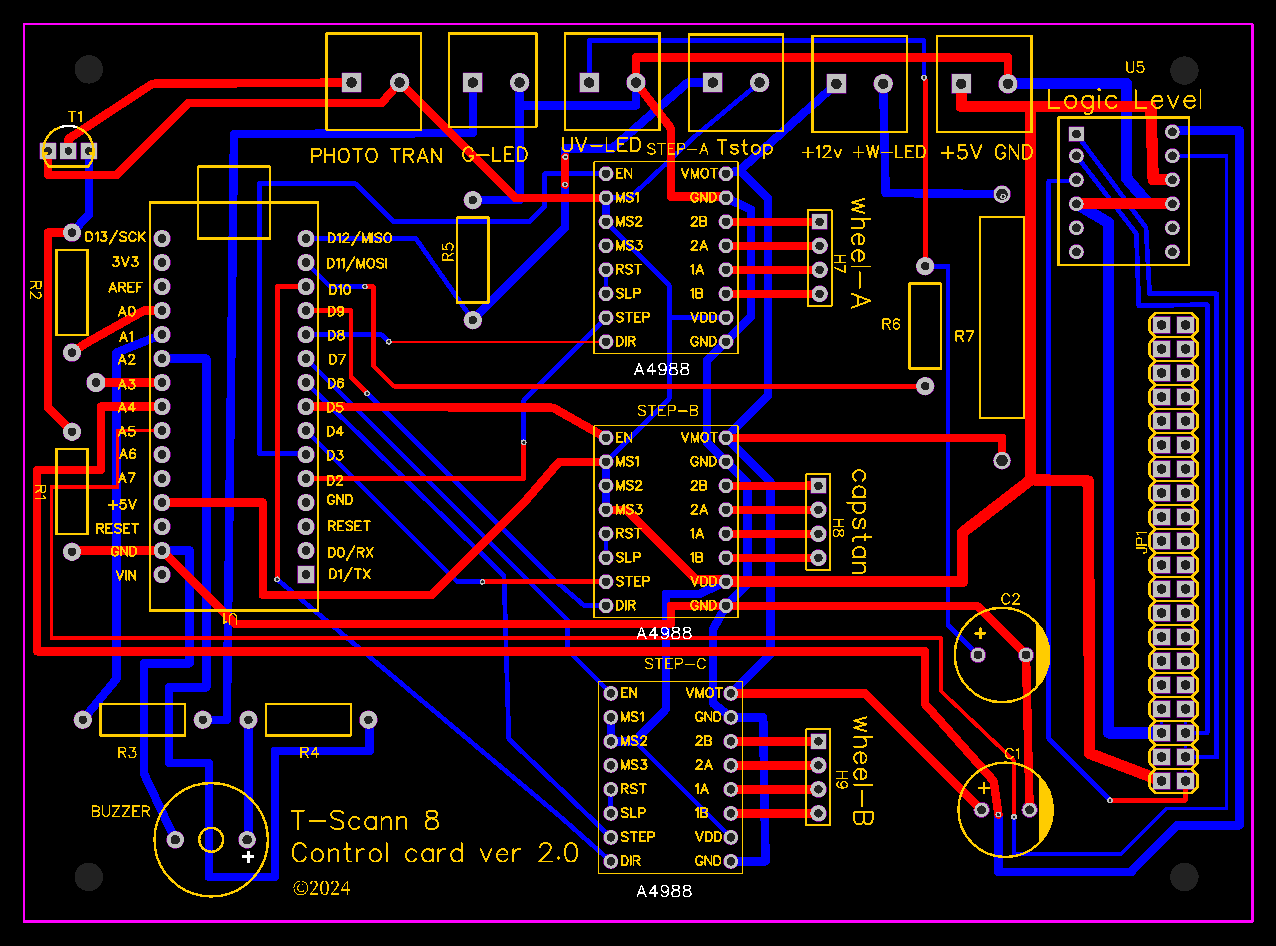Click the Tstop label
The image size is (1276, 946).
744,148
